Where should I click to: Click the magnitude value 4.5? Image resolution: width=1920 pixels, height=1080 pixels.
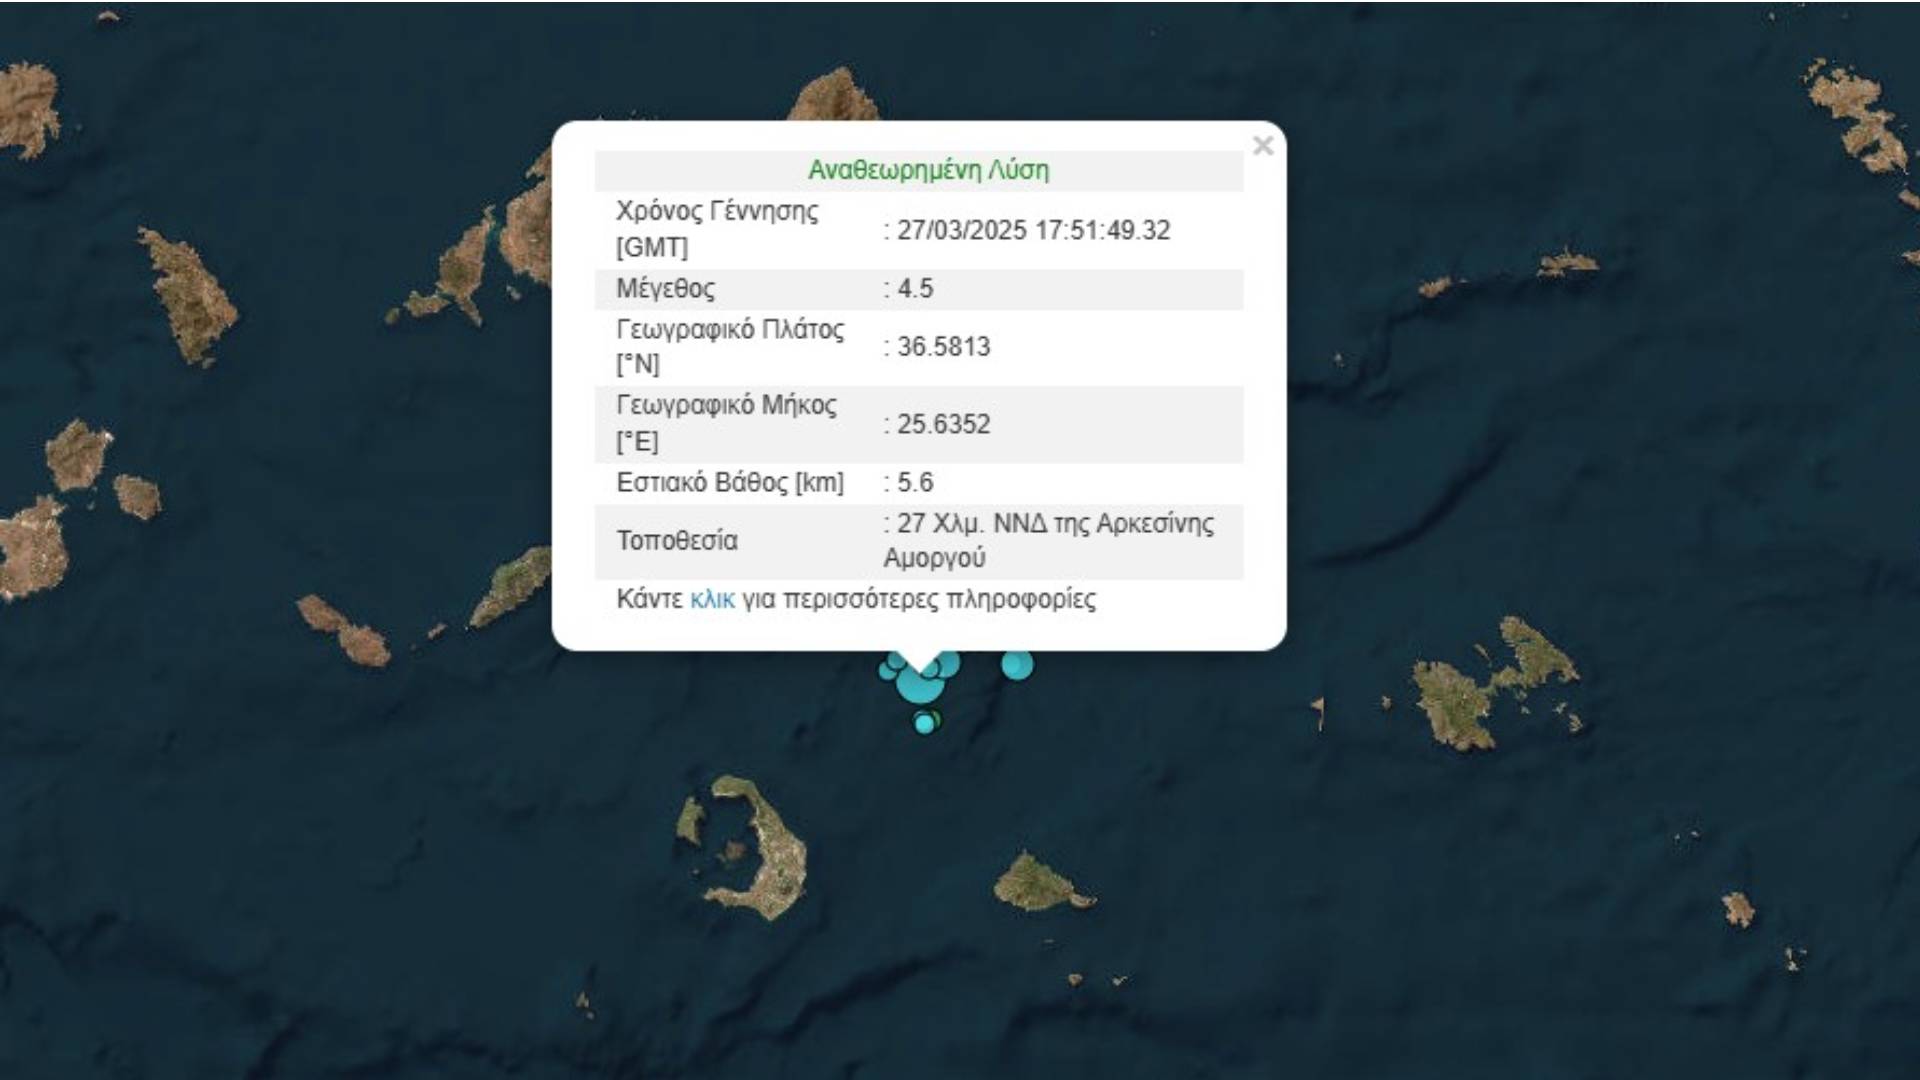[x=915, y=289]
